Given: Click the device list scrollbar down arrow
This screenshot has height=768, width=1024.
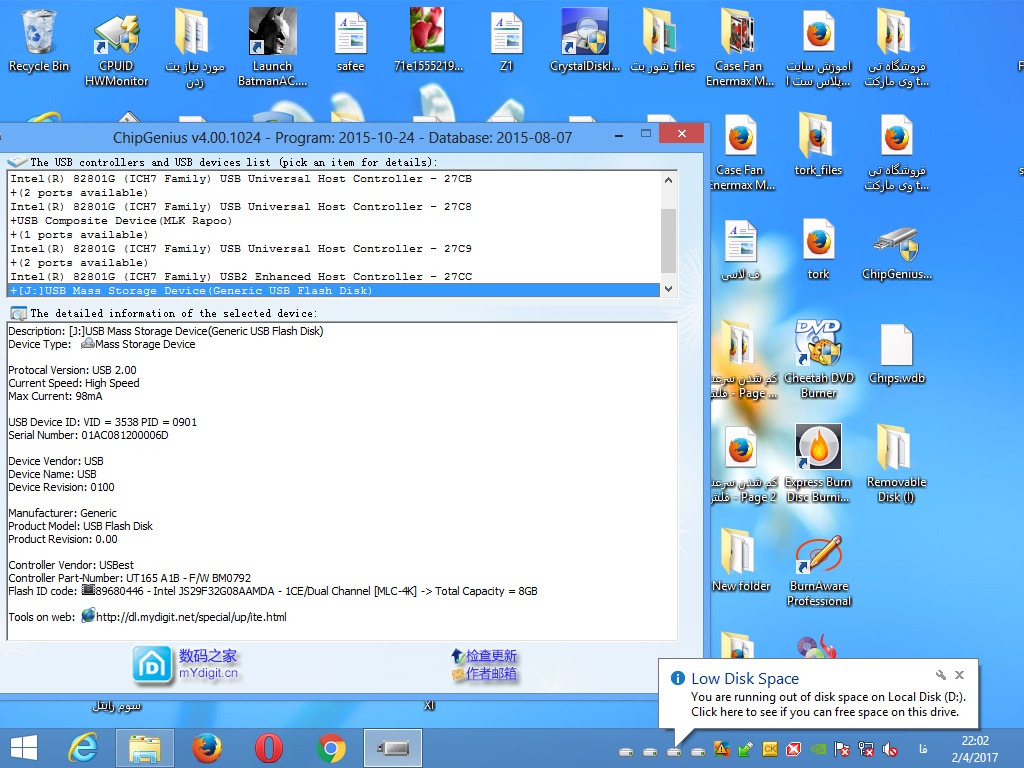Looking at the screenshot, I should [668, 289].
